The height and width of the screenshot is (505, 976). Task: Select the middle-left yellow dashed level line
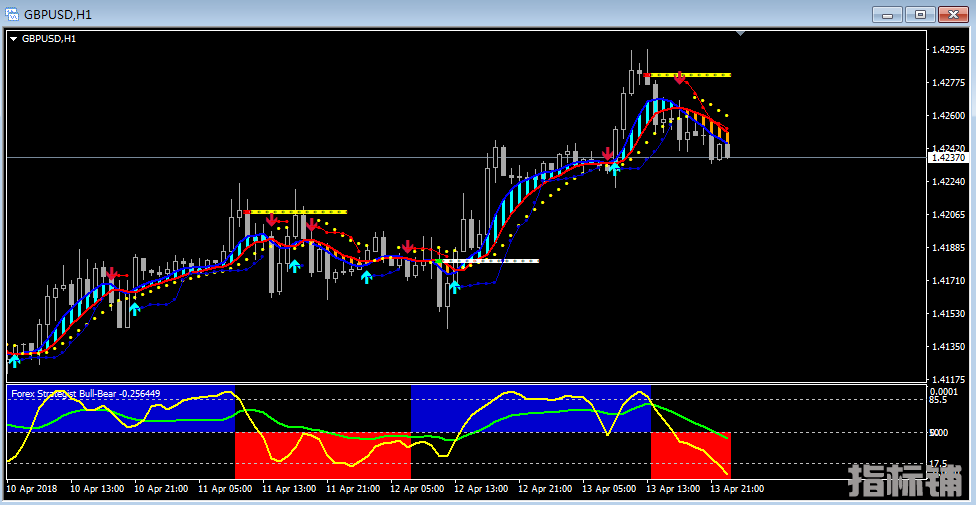(298, 212)
